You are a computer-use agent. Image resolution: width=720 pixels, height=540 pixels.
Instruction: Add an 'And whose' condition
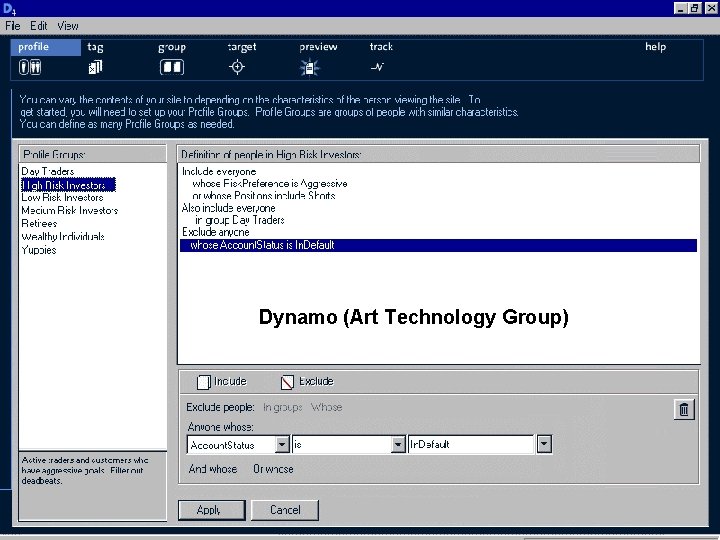coord(213,469)
